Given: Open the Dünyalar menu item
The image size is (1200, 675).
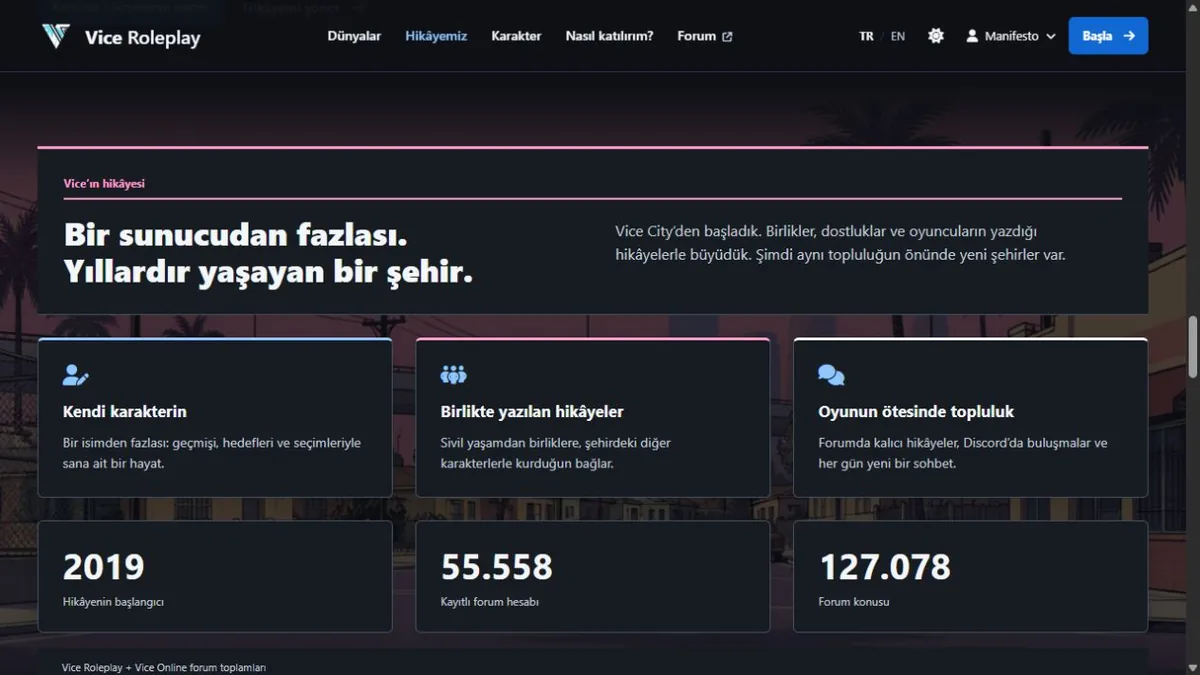Looking at the screenshot, I should pos(354,36).
